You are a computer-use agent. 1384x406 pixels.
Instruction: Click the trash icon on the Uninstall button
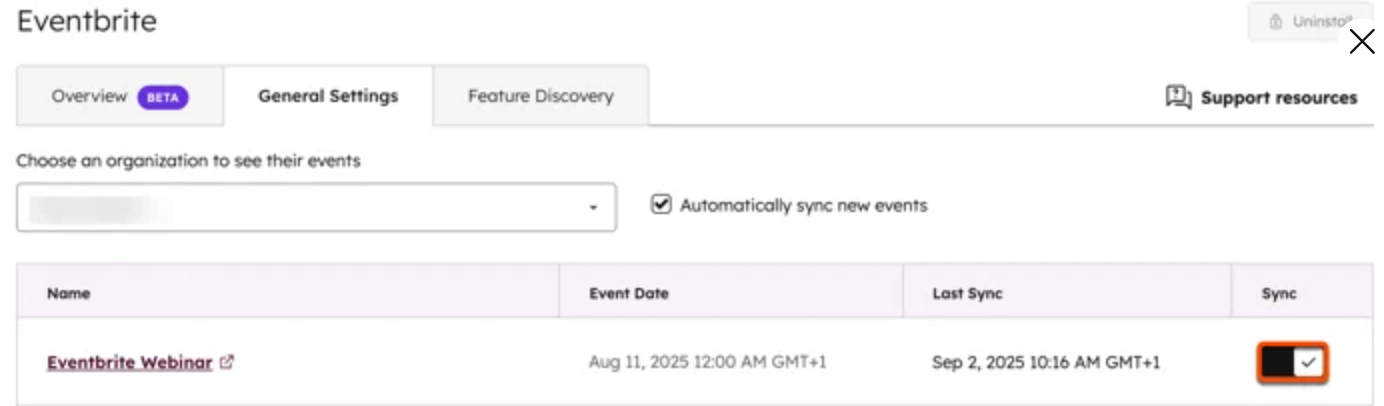1275,22
